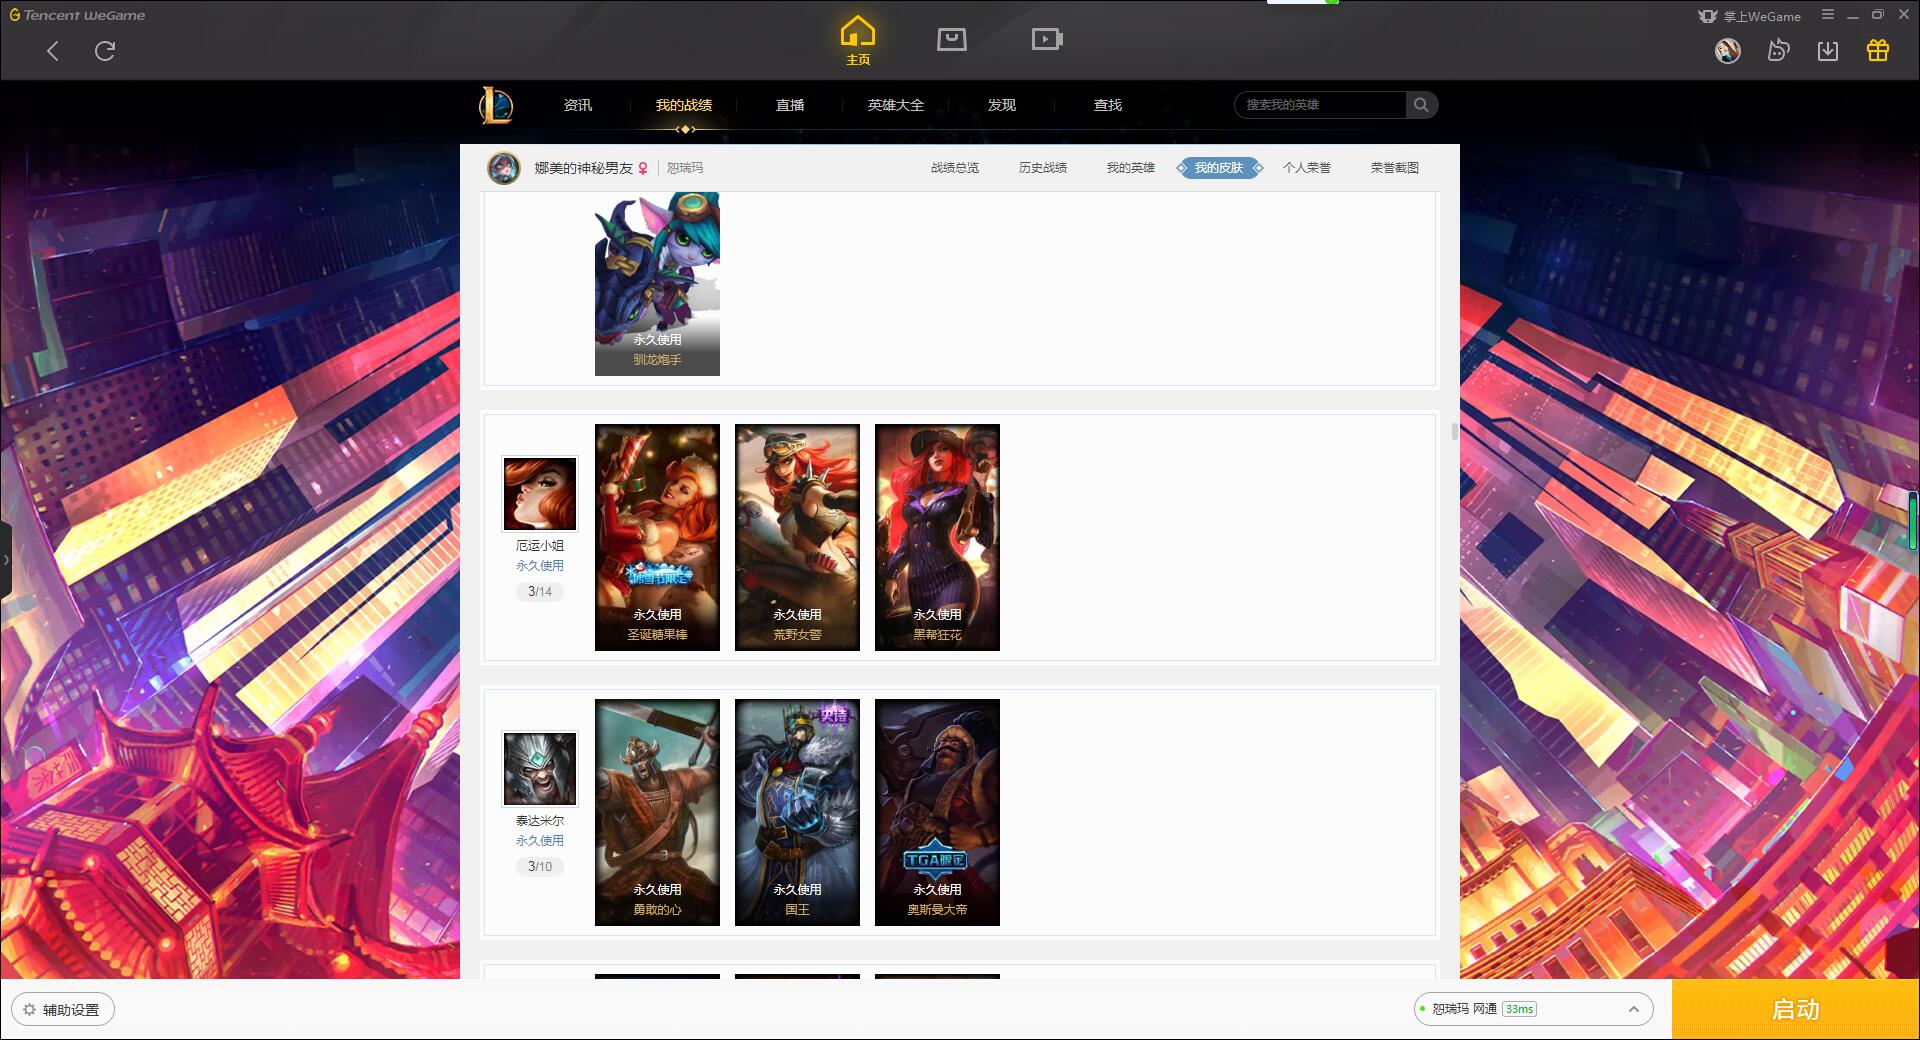Switch to 我的英雄 sub-tab
Viewport: 1920px width, 1040px height.
coord(1131,168)
